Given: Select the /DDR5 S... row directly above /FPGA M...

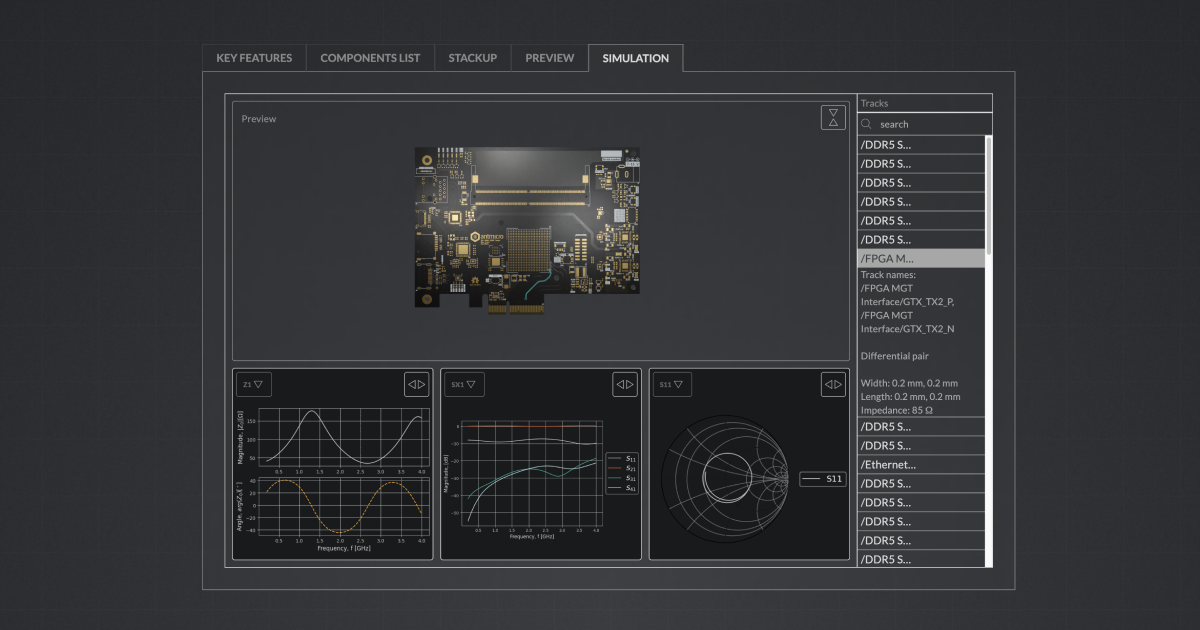Looking at the screenshot, I should (921, 239).
